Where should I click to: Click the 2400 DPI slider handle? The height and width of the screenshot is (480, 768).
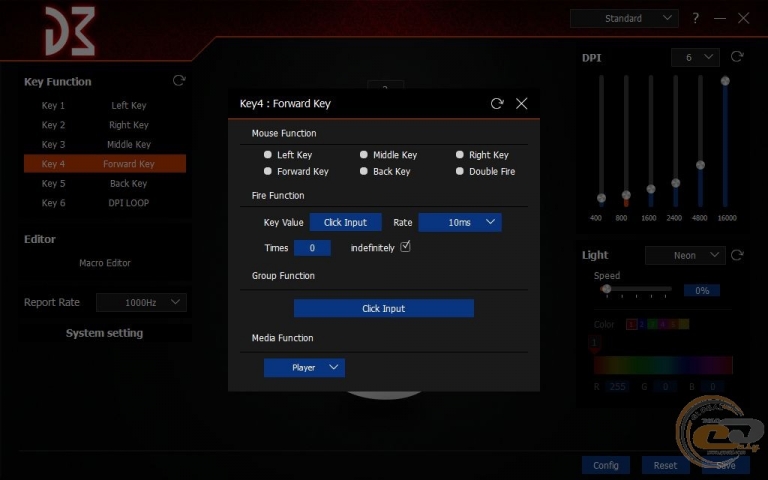click(x=676, y=183)
